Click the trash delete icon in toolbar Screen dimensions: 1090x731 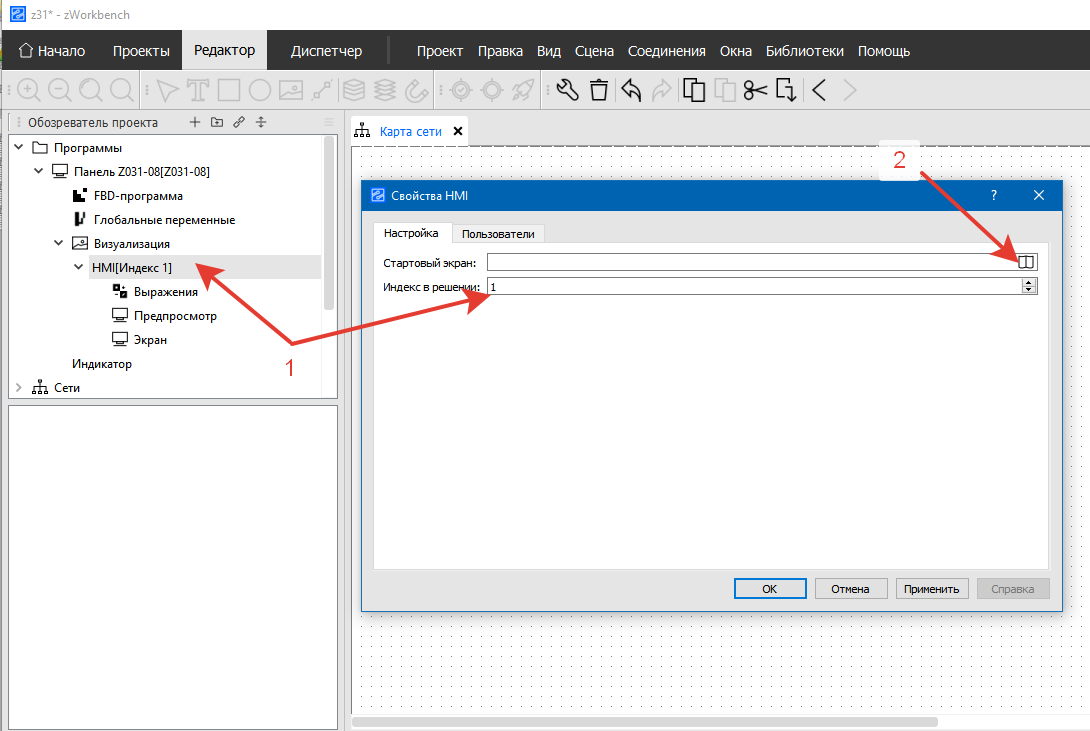(x=598, y=91)
